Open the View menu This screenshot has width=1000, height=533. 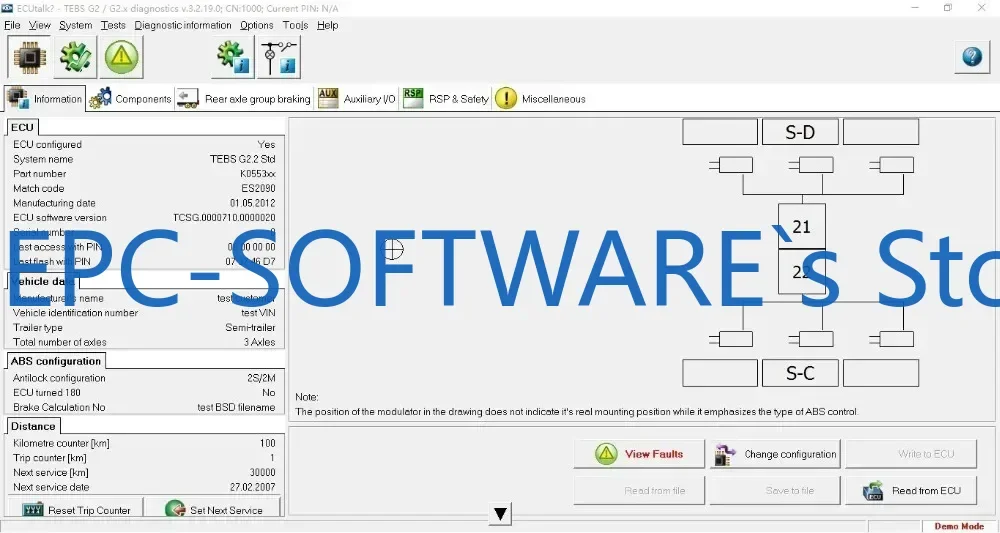(x=40, y=26)
